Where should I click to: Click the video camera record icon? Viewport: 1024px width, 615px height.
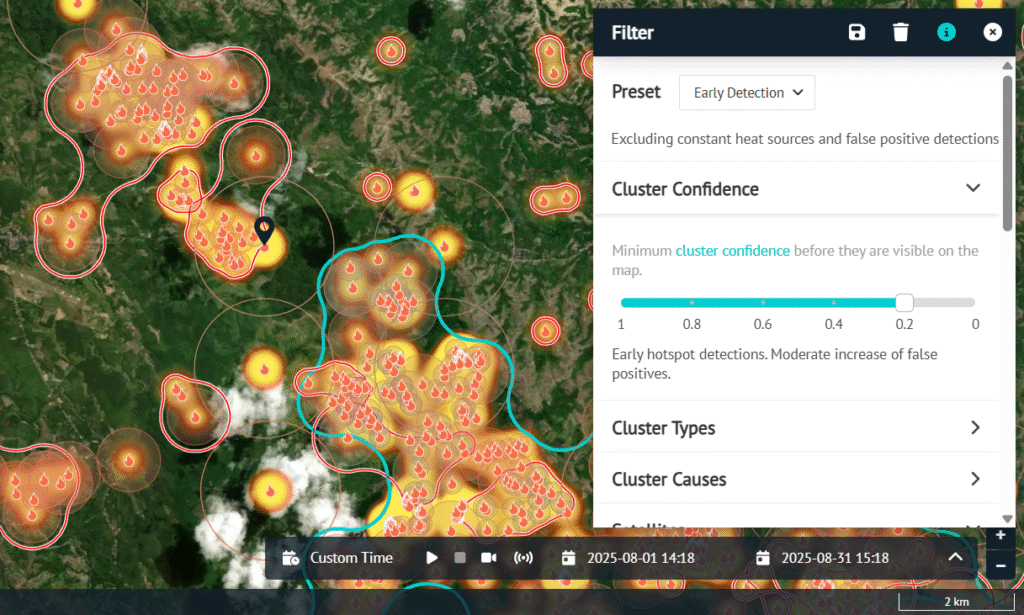pos(489,558)
